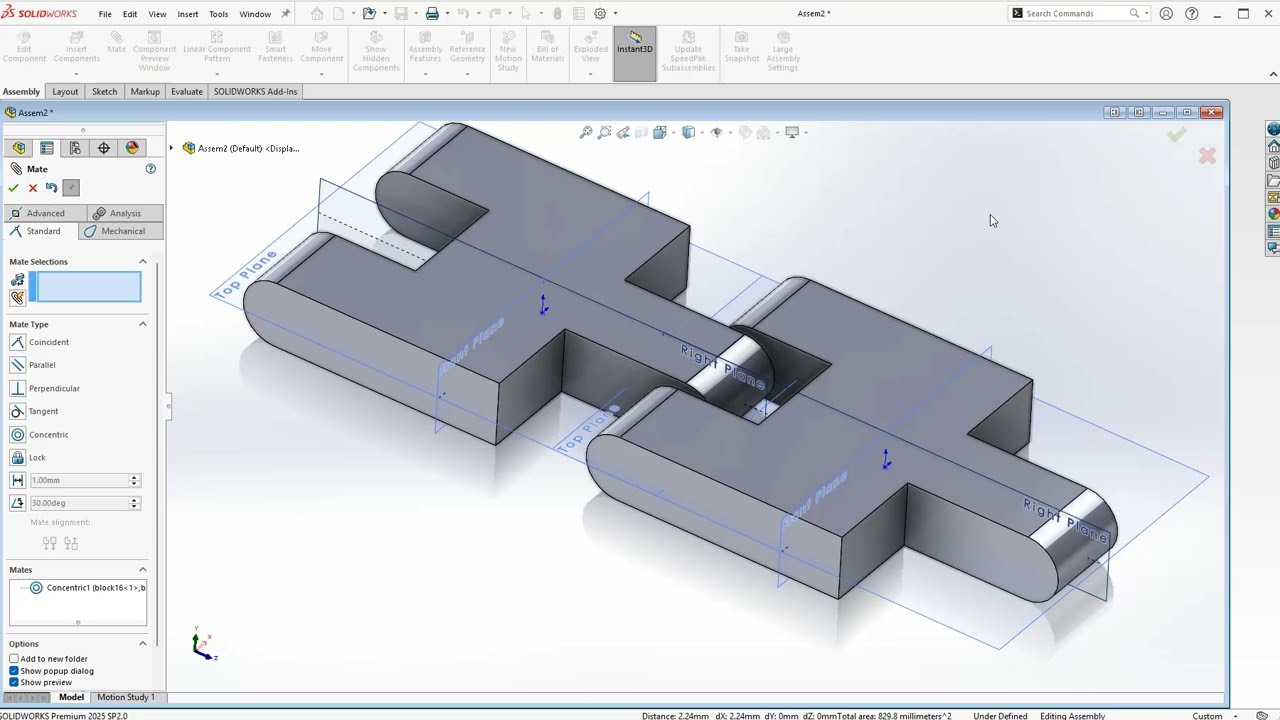Accept the mate with the green checkmark
The width and height of the screenshot is (1280, 720).
pyautogui.click(x=13, y=188)
